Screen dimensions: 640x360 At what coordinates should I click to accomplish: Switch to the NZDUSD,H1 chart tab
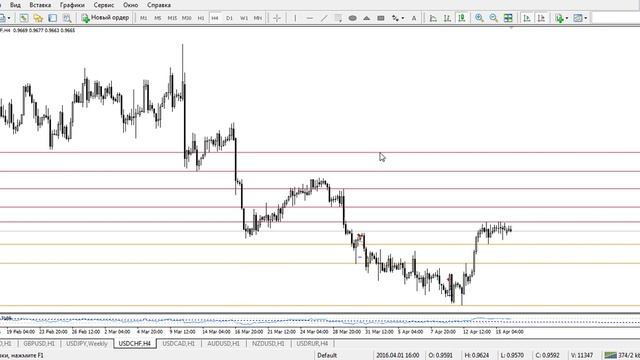click(268, 344)
